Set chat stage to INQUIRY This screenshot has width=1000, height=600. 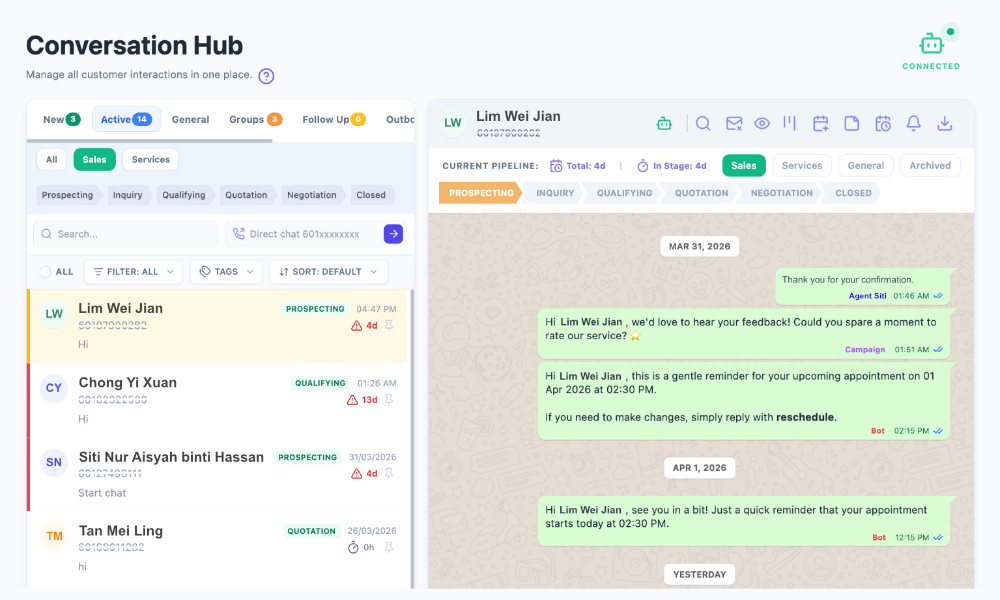click(555, 193)
